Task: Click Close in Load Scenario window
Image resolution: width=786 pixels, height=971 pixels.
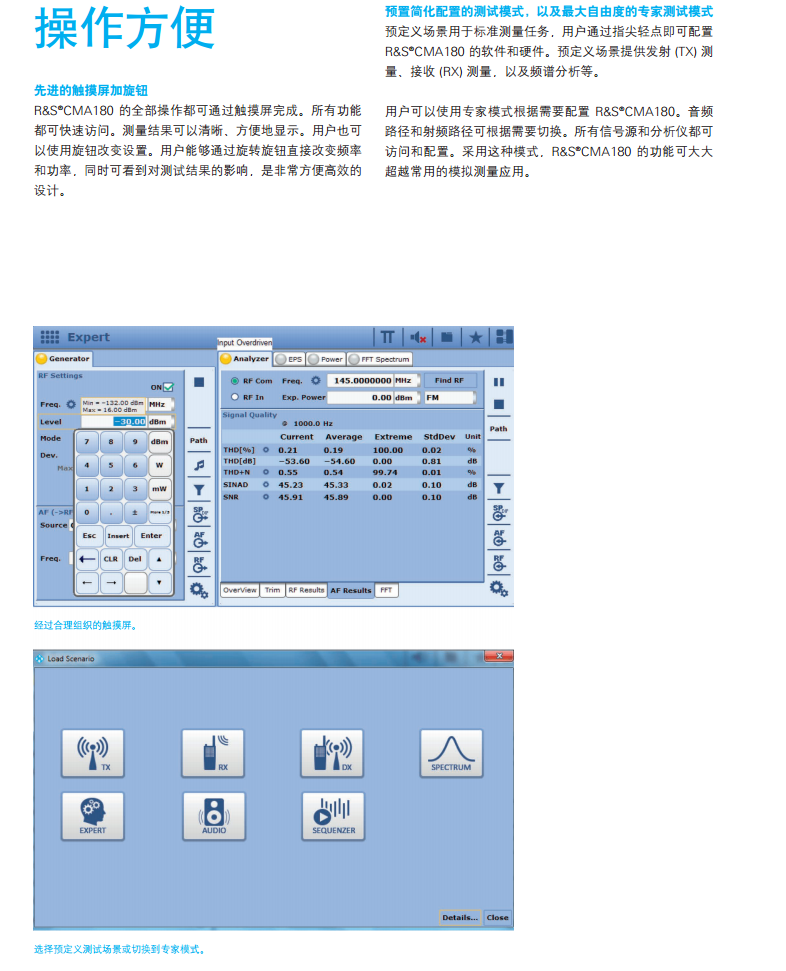Action: point(497,918)
